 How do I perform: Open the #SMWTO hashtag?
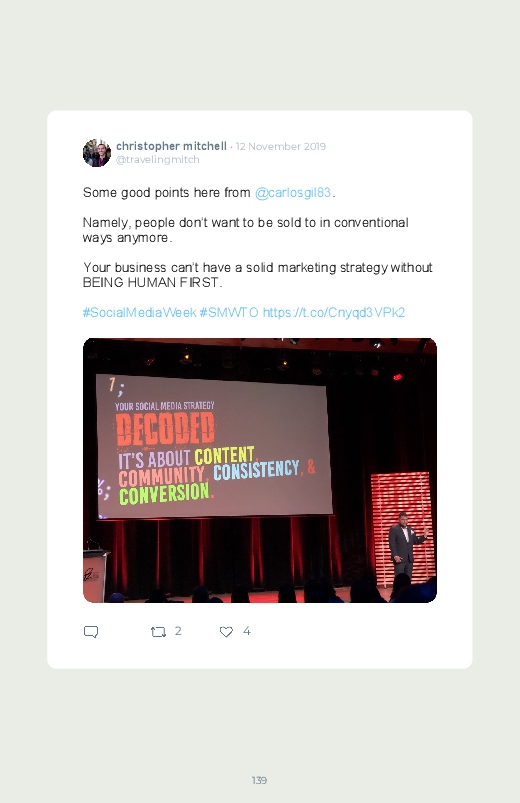click(x=229, y=312)
